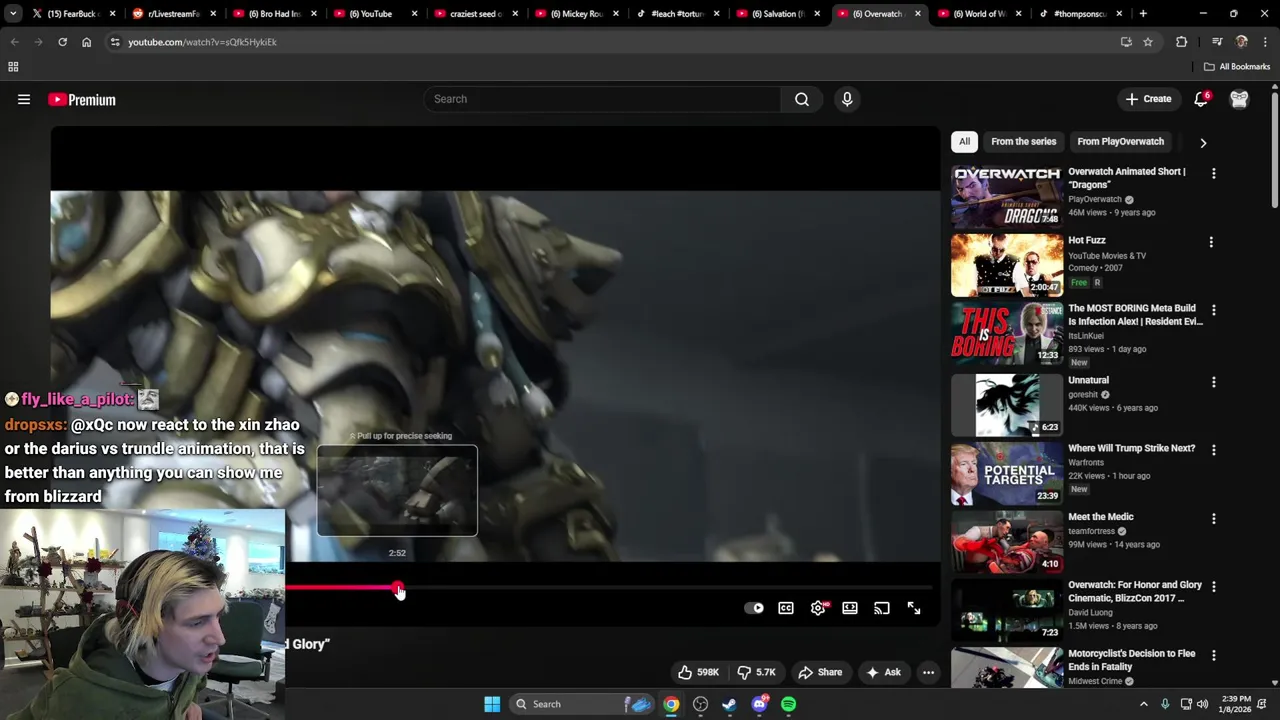Switch to FearBuck X browser tab
Screen dimensions: 1280x720
(x=73, y=14)
